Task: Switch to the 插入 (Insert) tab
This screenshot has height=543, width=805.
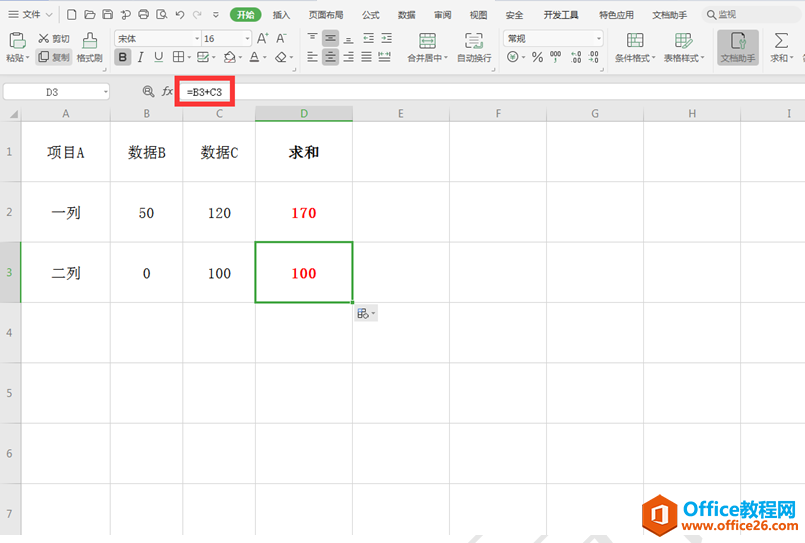Action: [281, 15]
